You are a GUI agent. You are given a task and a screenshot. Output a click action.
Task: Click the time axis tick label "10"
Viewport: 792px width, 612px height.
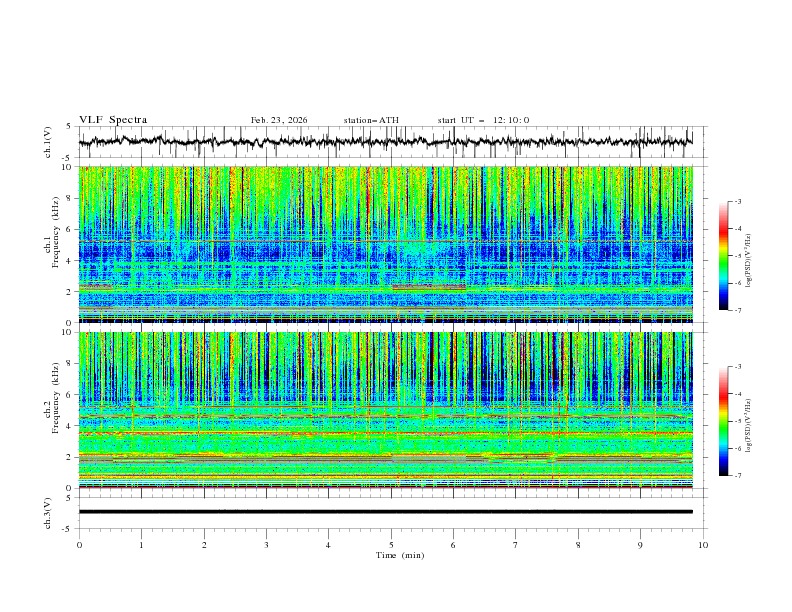point(703,545)
